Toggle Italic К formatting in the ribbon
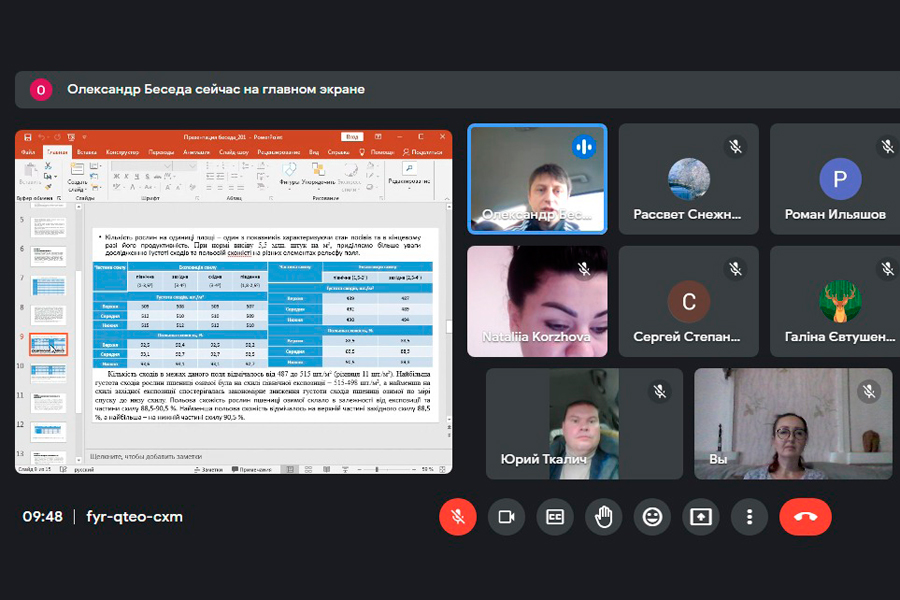The image size is (900, 600). [126, 177]
